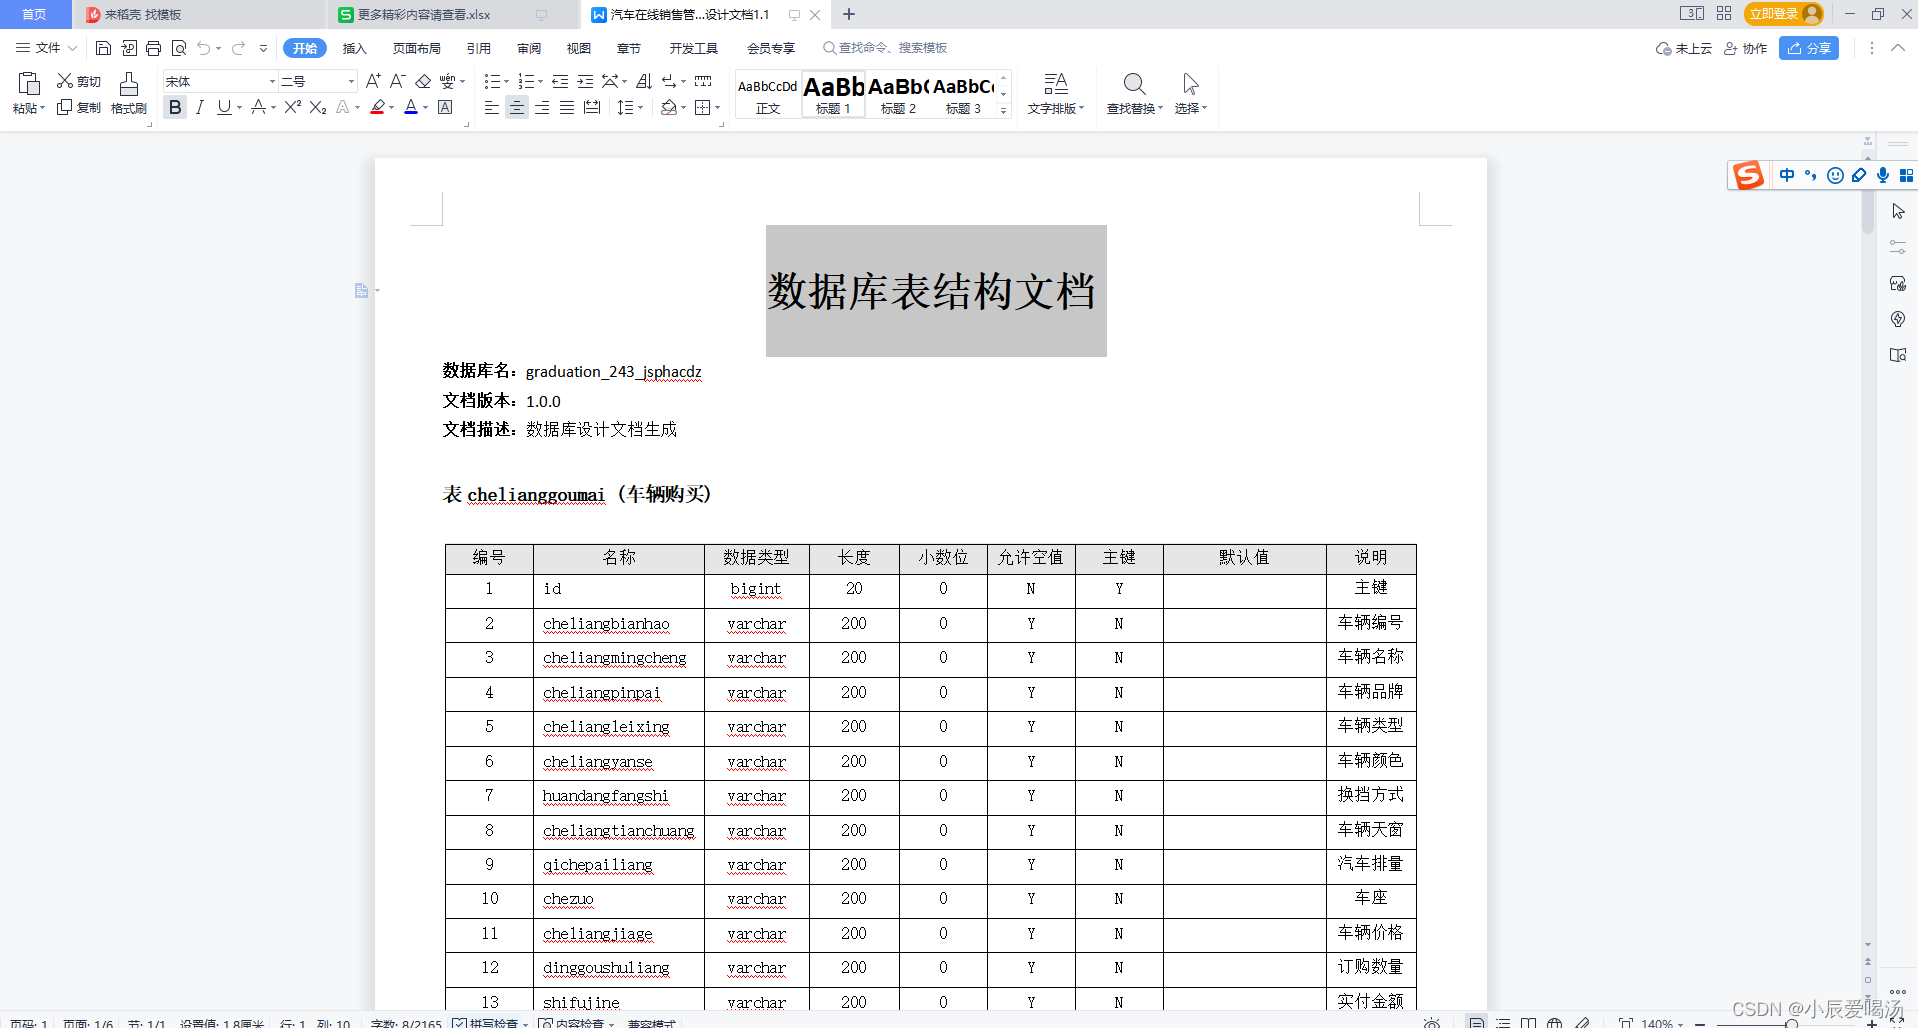Open the emoji panel on the input toolbar

click(x=1835, y=175)
